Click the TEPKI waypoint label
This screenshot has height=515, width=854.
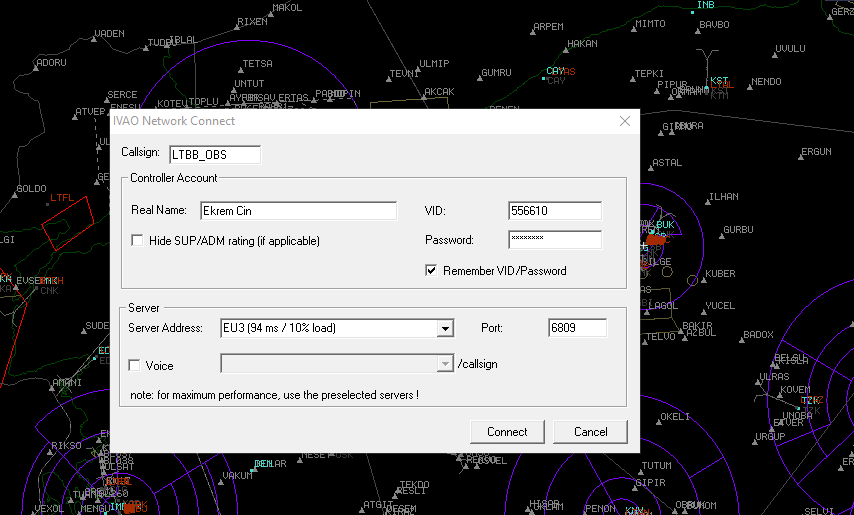pyautogui.click(x=649, y=73)
